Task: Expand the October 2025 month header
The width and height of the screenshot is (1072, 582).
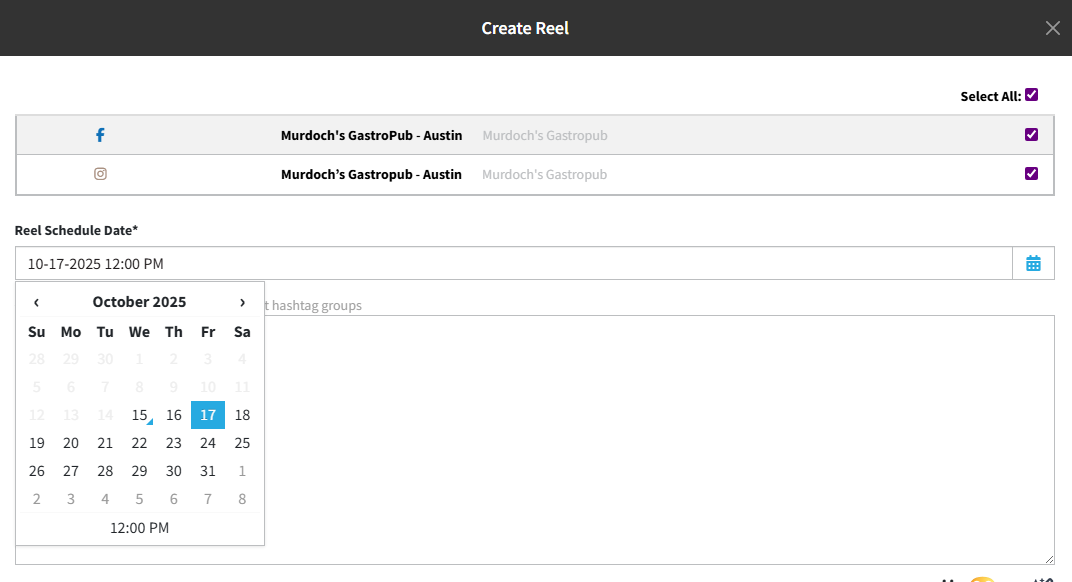Action: pos(139,302)
